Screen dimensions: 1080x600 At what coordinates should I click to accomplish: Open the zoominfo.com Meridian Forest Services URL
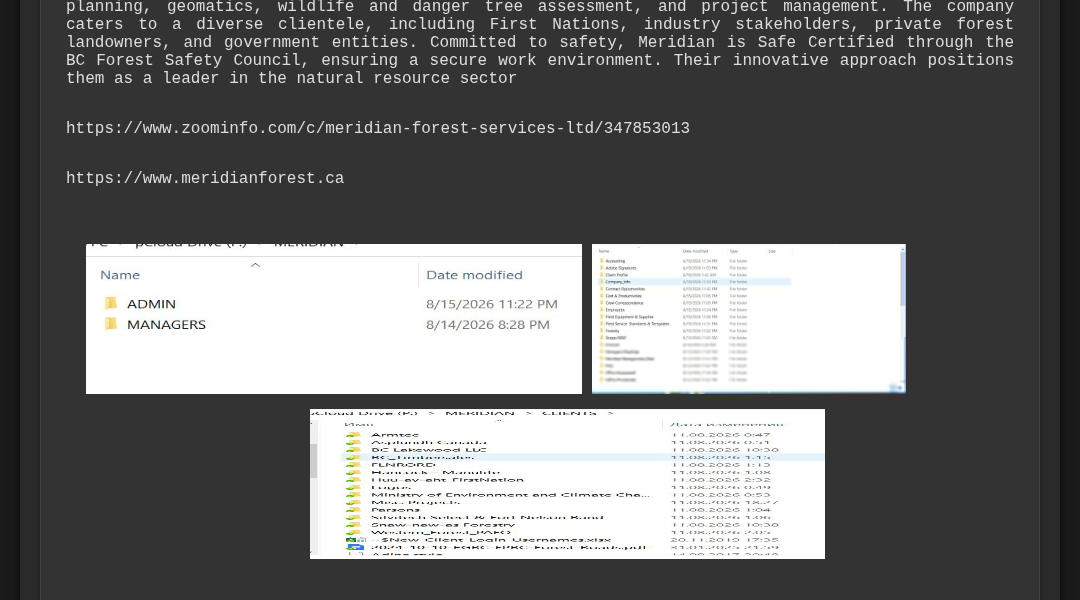(377, 128)
